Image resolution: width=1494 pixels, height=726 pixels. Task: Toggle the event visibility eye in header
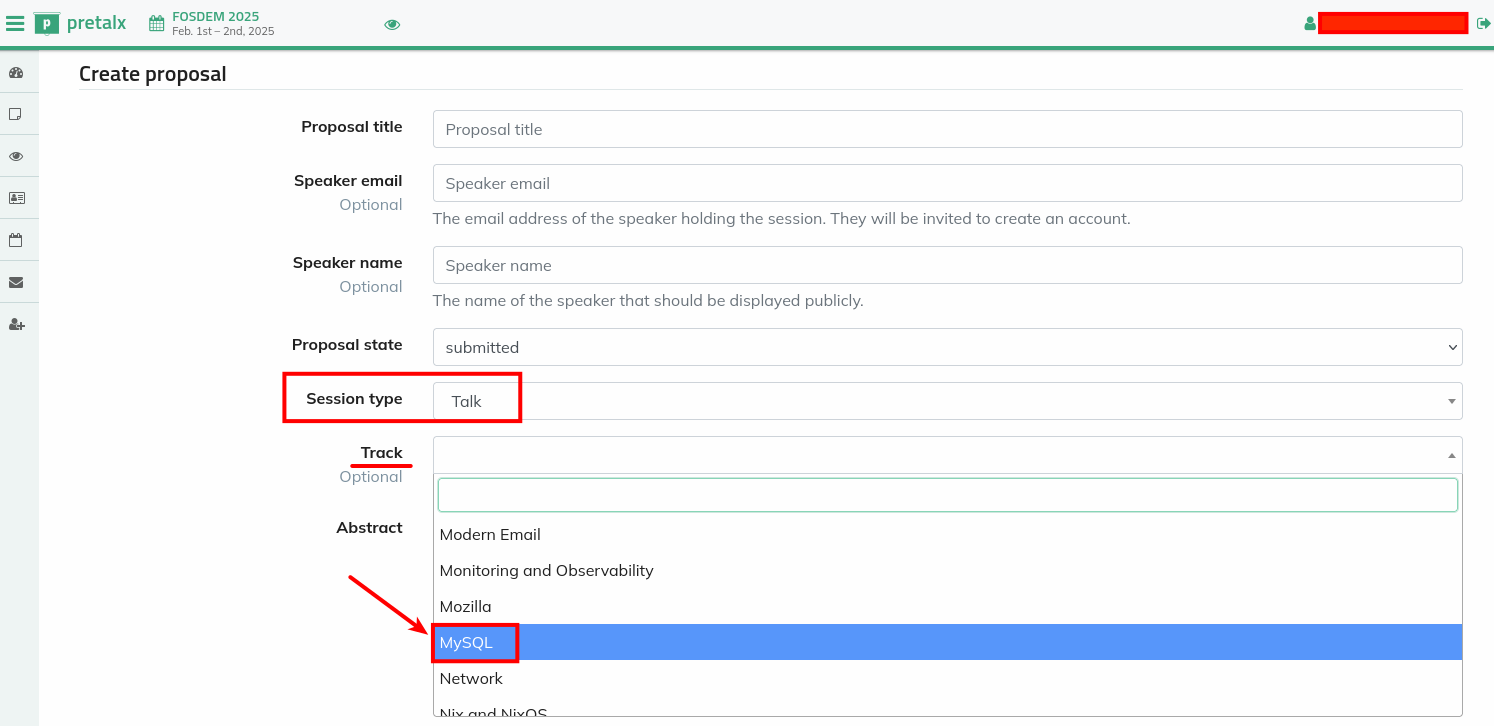pos(392,24)
